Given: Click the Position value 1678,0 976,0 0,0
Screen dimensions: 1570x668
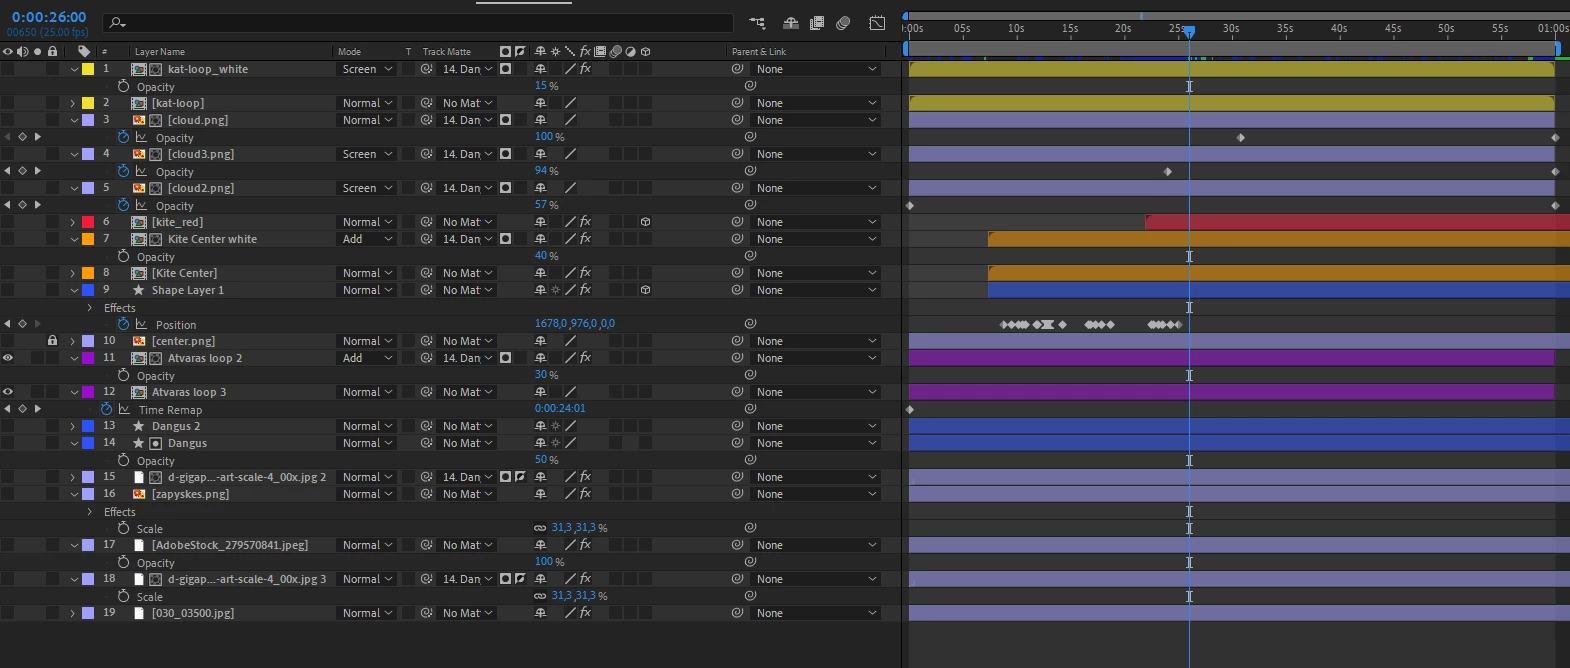Looking at the screenshot, I should coord(575,324).
